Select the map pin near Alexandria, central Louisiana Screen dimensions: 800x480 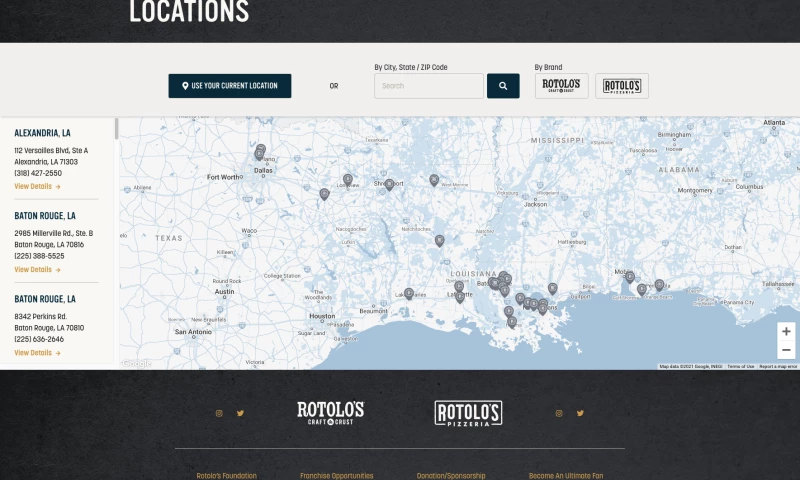coord(439,240)
